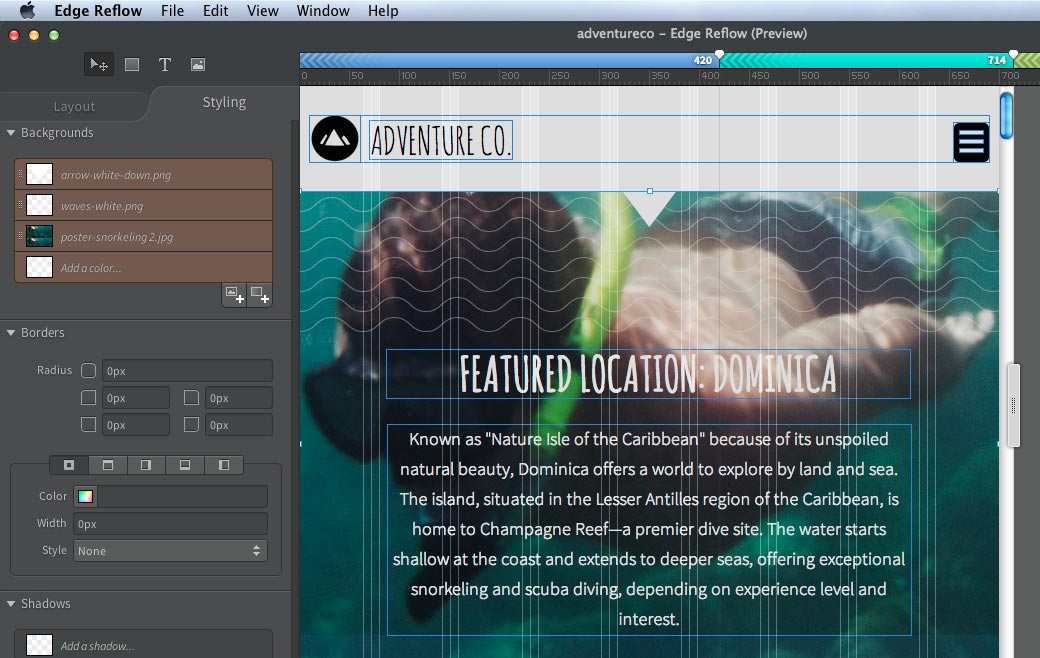Screen dimensions: 1040x658
Task: Select waves-white.png background layer
Action: 143,206
